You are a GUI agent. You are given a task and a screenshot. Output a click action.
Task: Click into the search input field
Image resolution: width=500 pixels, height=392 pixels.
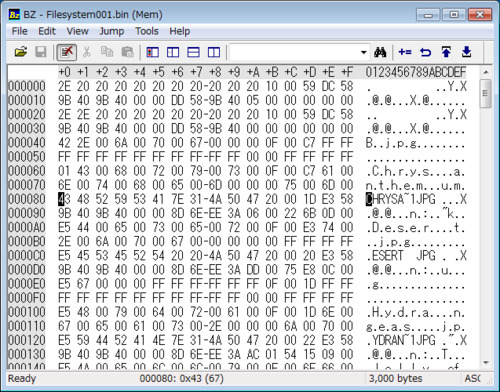[x=295, y=52]
